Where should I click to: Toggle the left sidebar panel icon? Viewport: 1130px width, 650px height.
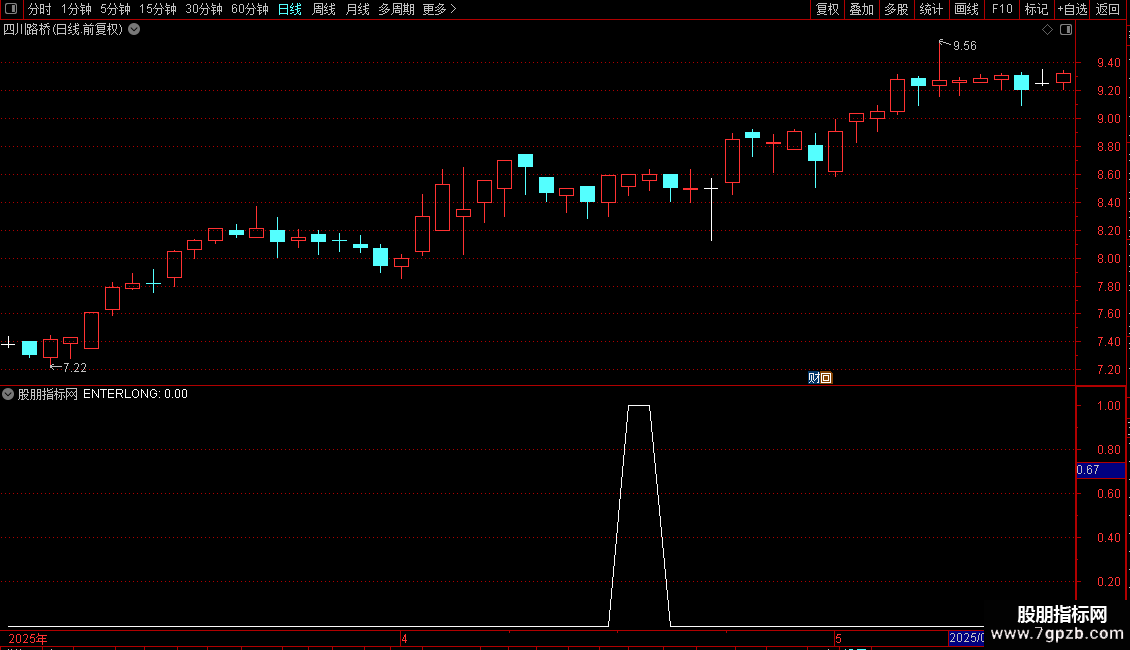[11, 9]
